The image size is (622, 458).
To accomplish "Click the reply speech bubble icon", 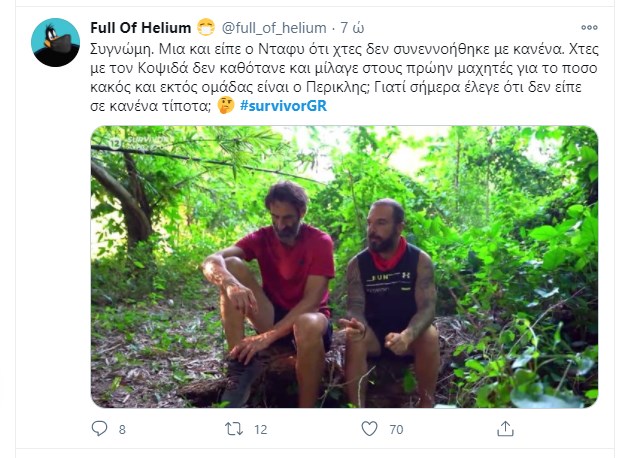I will pyautogui.click(x=98, y=429).
